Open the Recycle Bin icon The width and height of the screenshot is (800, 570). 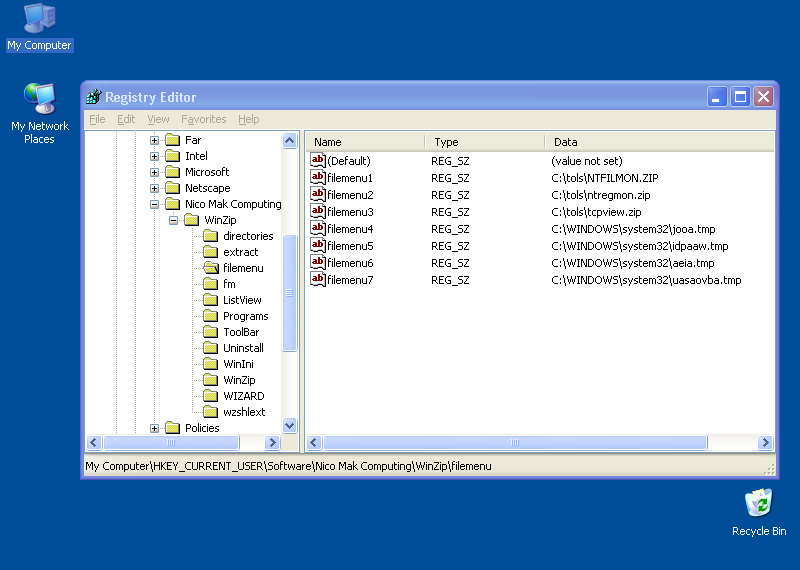pyautogui.click(x=759, y=512)
